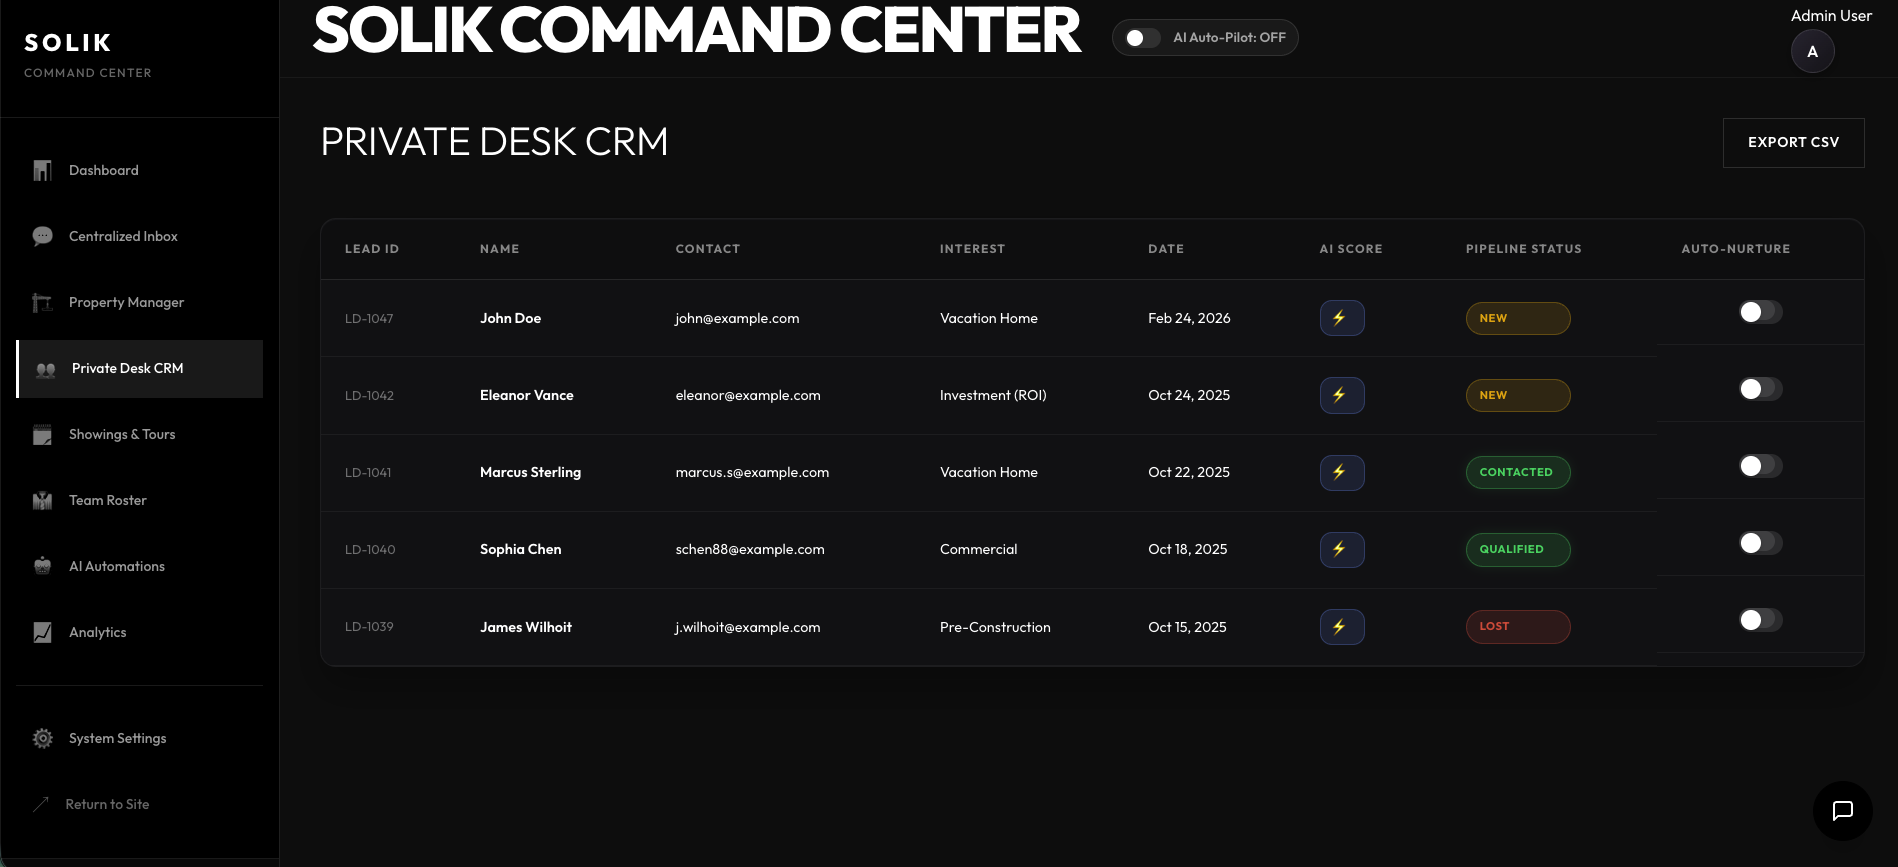Viewport: 1898px width, 867px height.
Task: Click the name Sophia Chen
Action: click(521, 549)
